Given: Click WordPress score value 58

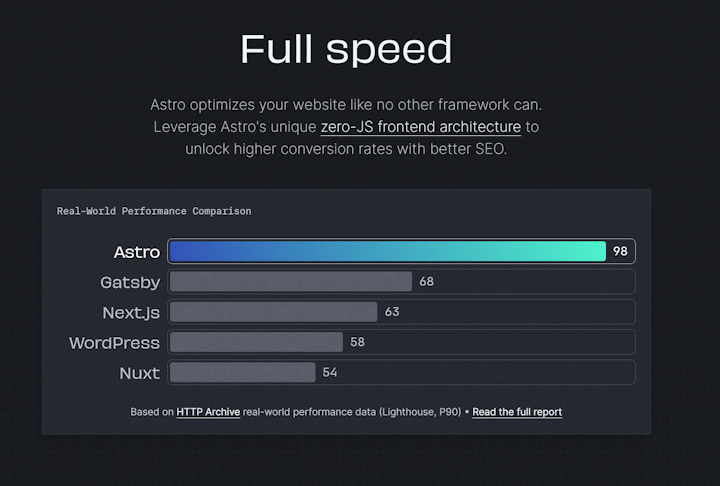Looking at the screenshot, I should (357, 342).
